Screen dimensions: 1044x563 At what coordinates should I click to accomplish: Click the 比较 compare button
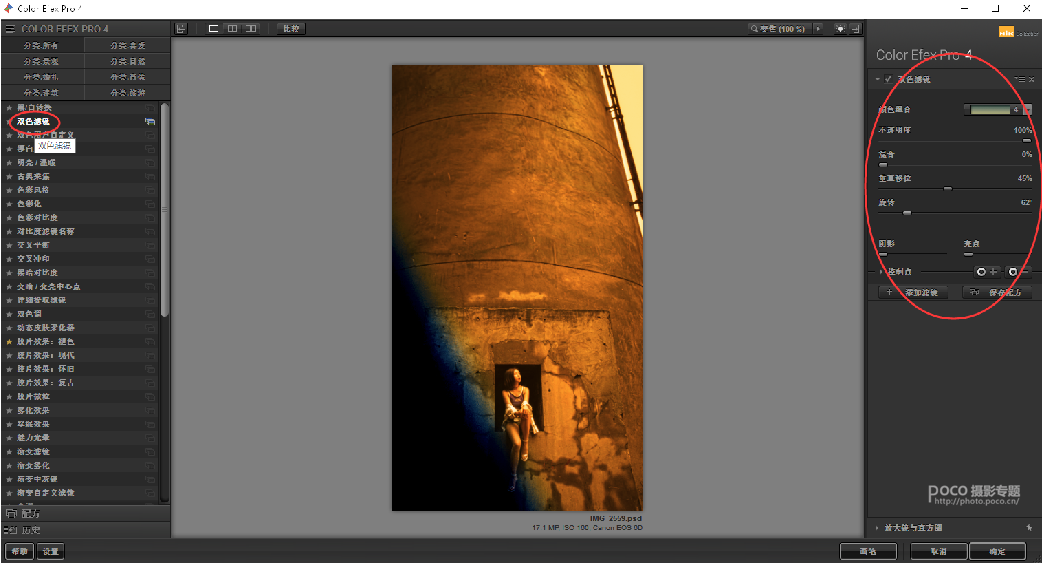pyautogui.click(x=292, y=29)
